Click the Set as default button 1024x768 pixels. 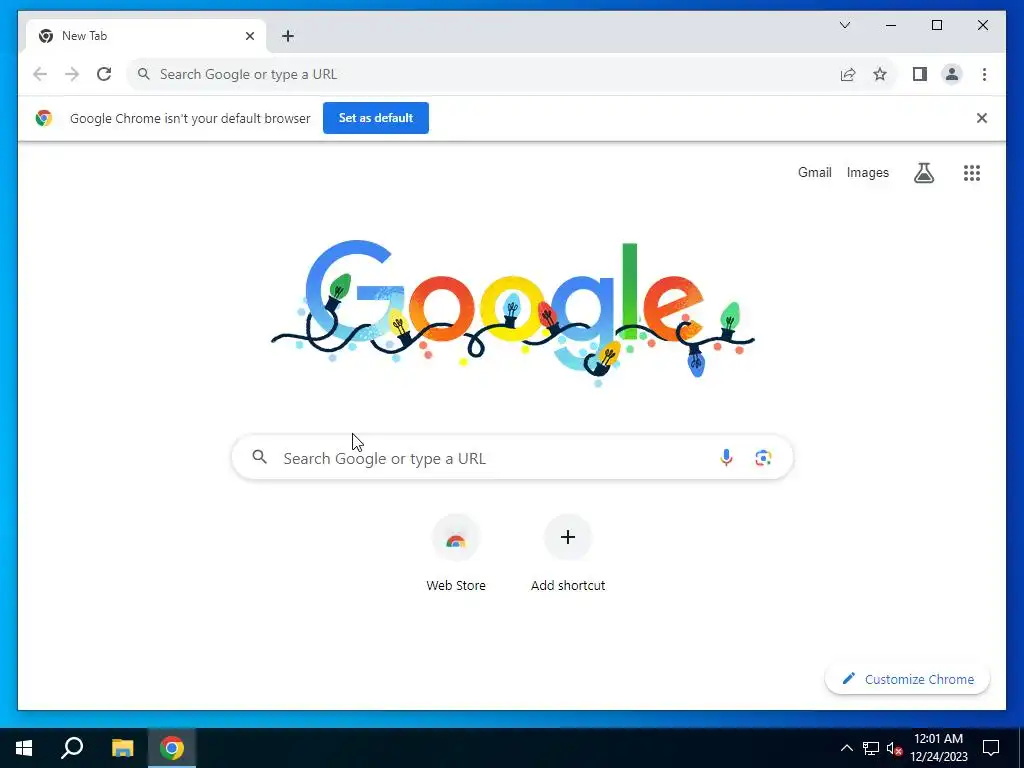pos(376,118)
